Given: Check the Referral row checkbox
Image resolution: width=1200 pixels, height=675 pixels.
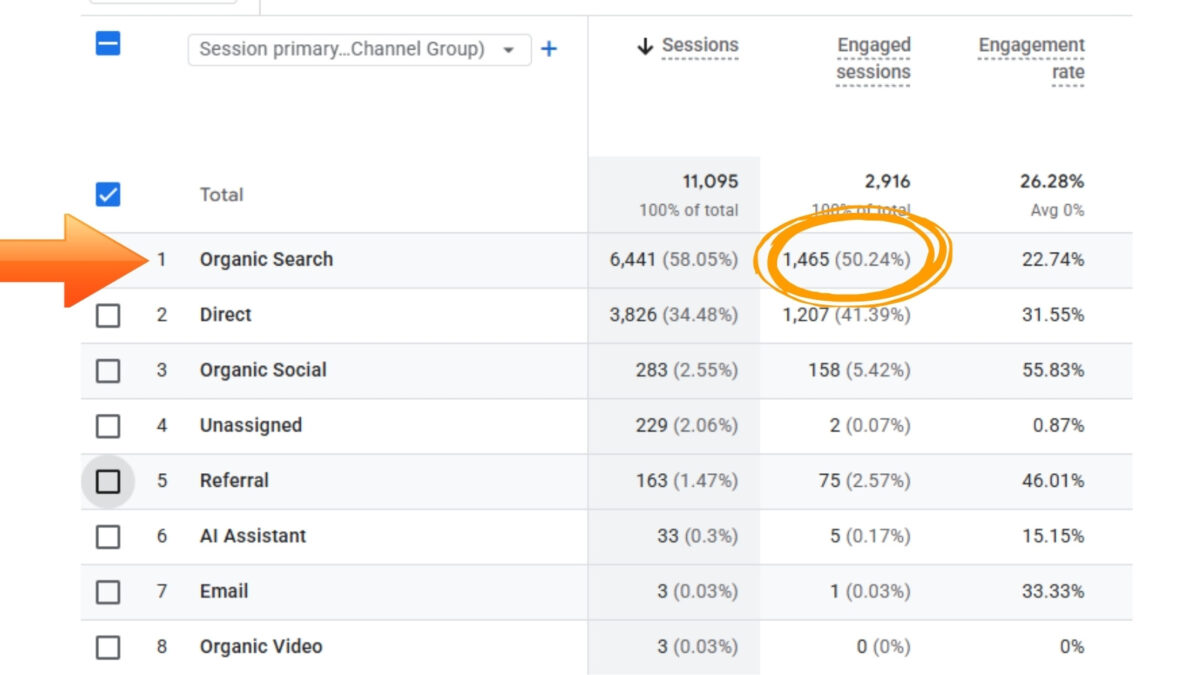Looking at the screenshot, I should click(108, 481).
